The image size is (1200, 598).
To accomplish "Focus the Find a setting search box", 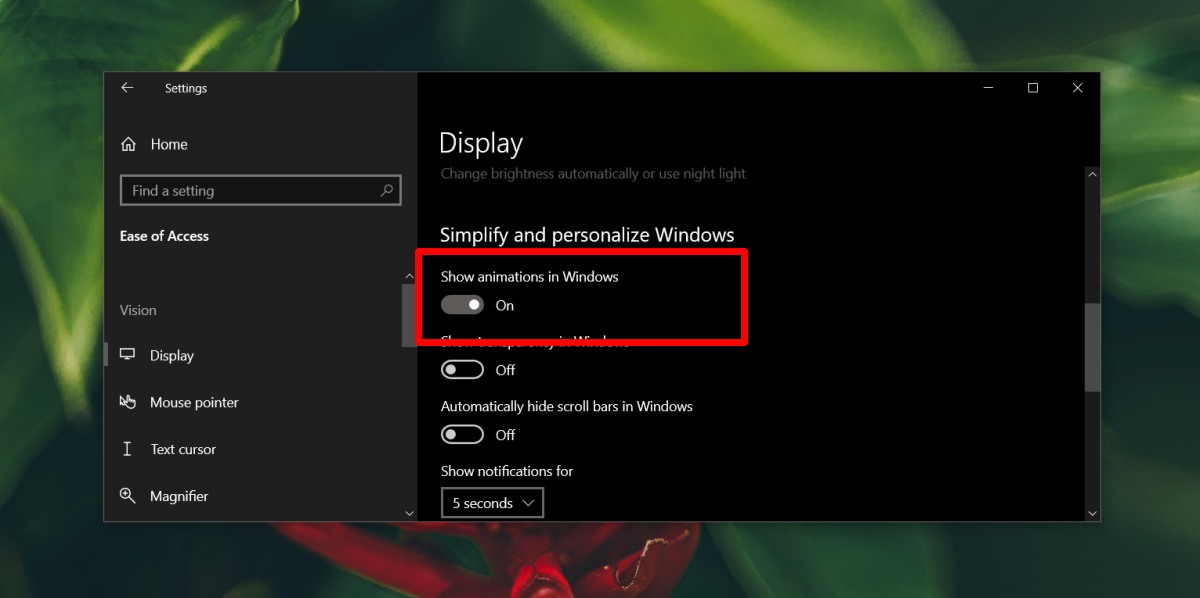I will pos(260,190).
